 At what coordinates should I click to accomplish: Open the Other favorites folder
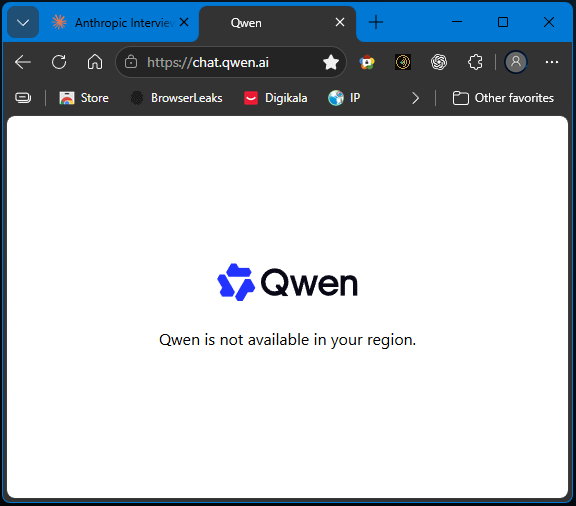503,98
